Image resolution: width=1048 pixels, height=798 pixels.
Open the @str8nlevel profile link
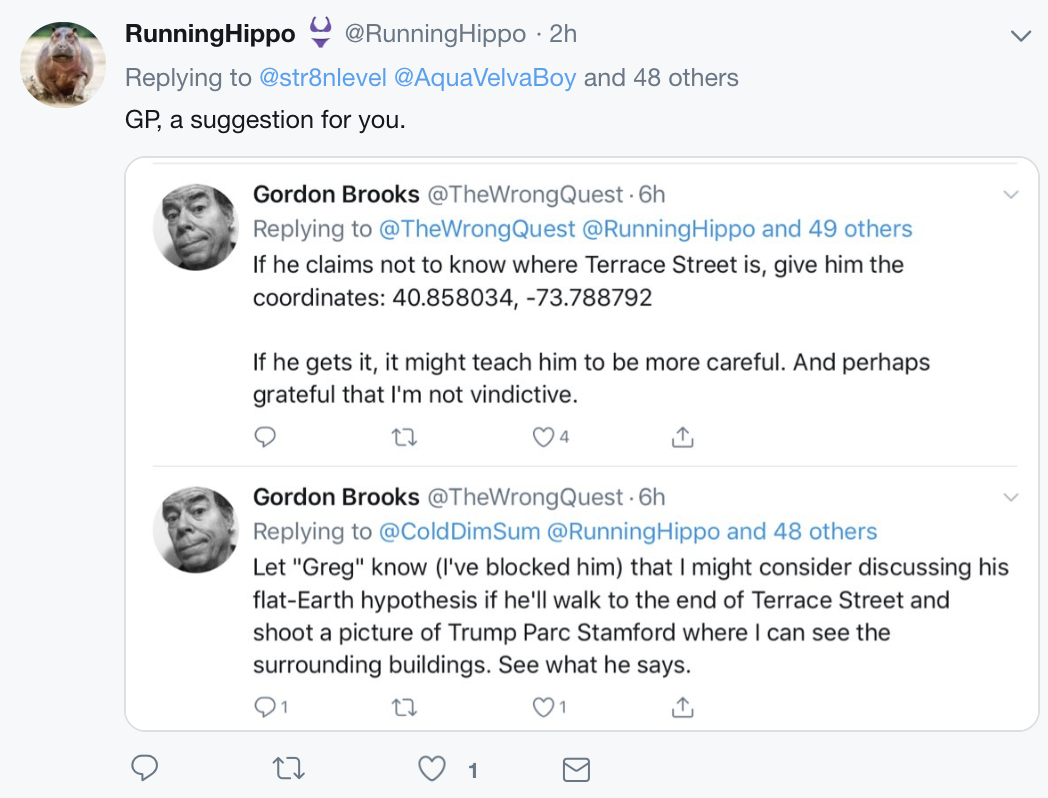[x=323, y=78]
